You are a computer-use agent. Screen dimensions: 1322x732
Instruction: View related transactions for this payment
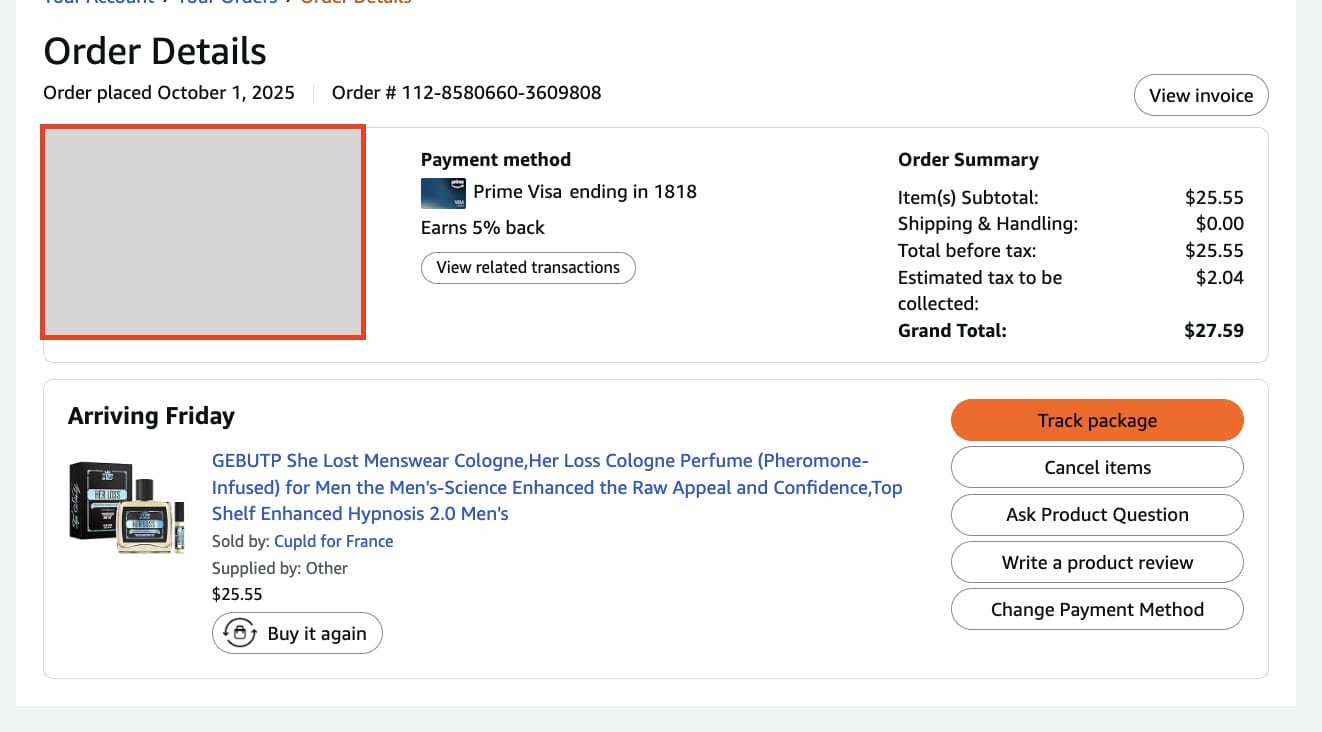528,268
